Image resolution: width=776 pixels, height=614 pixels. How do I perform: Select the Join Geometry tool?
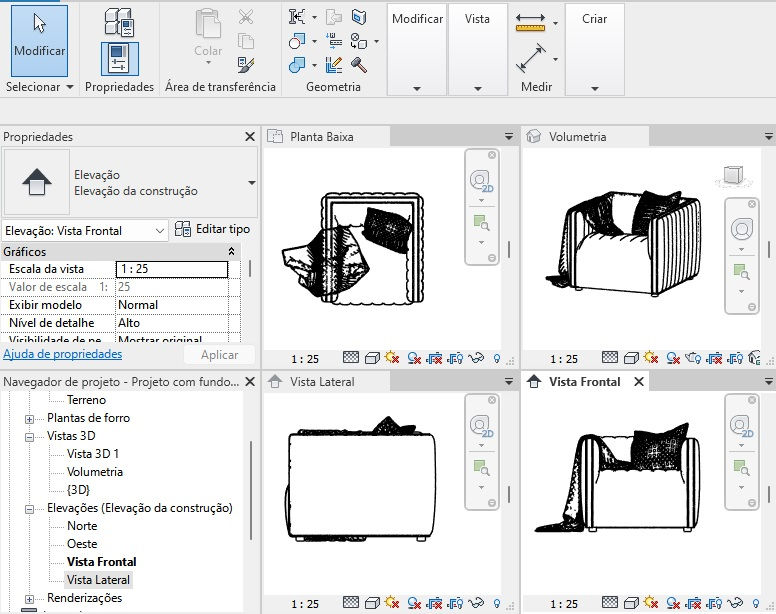point(296,65)
